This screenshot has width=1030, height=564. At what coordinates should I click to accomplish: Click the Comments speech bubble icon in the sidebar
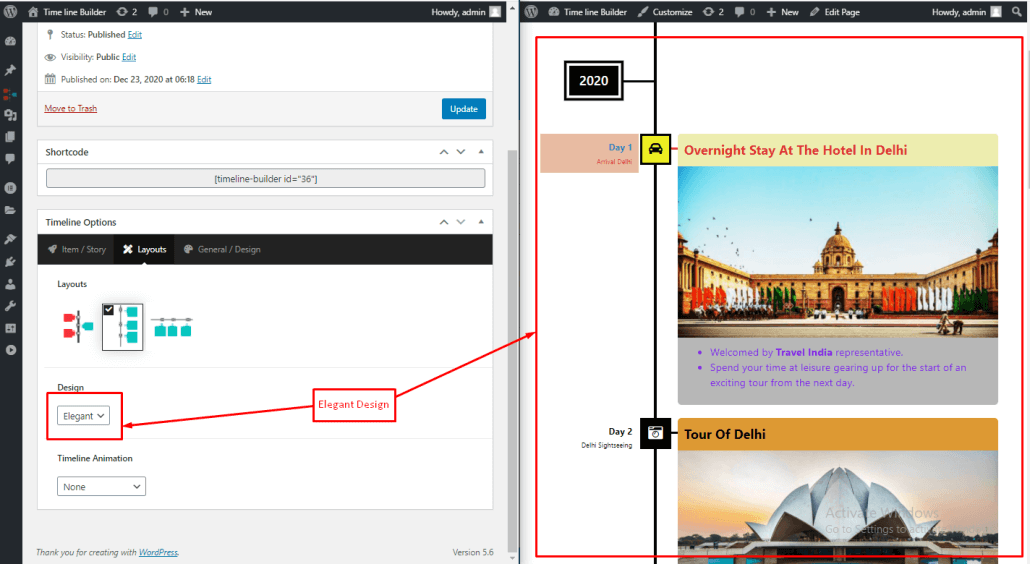(10, 158)
